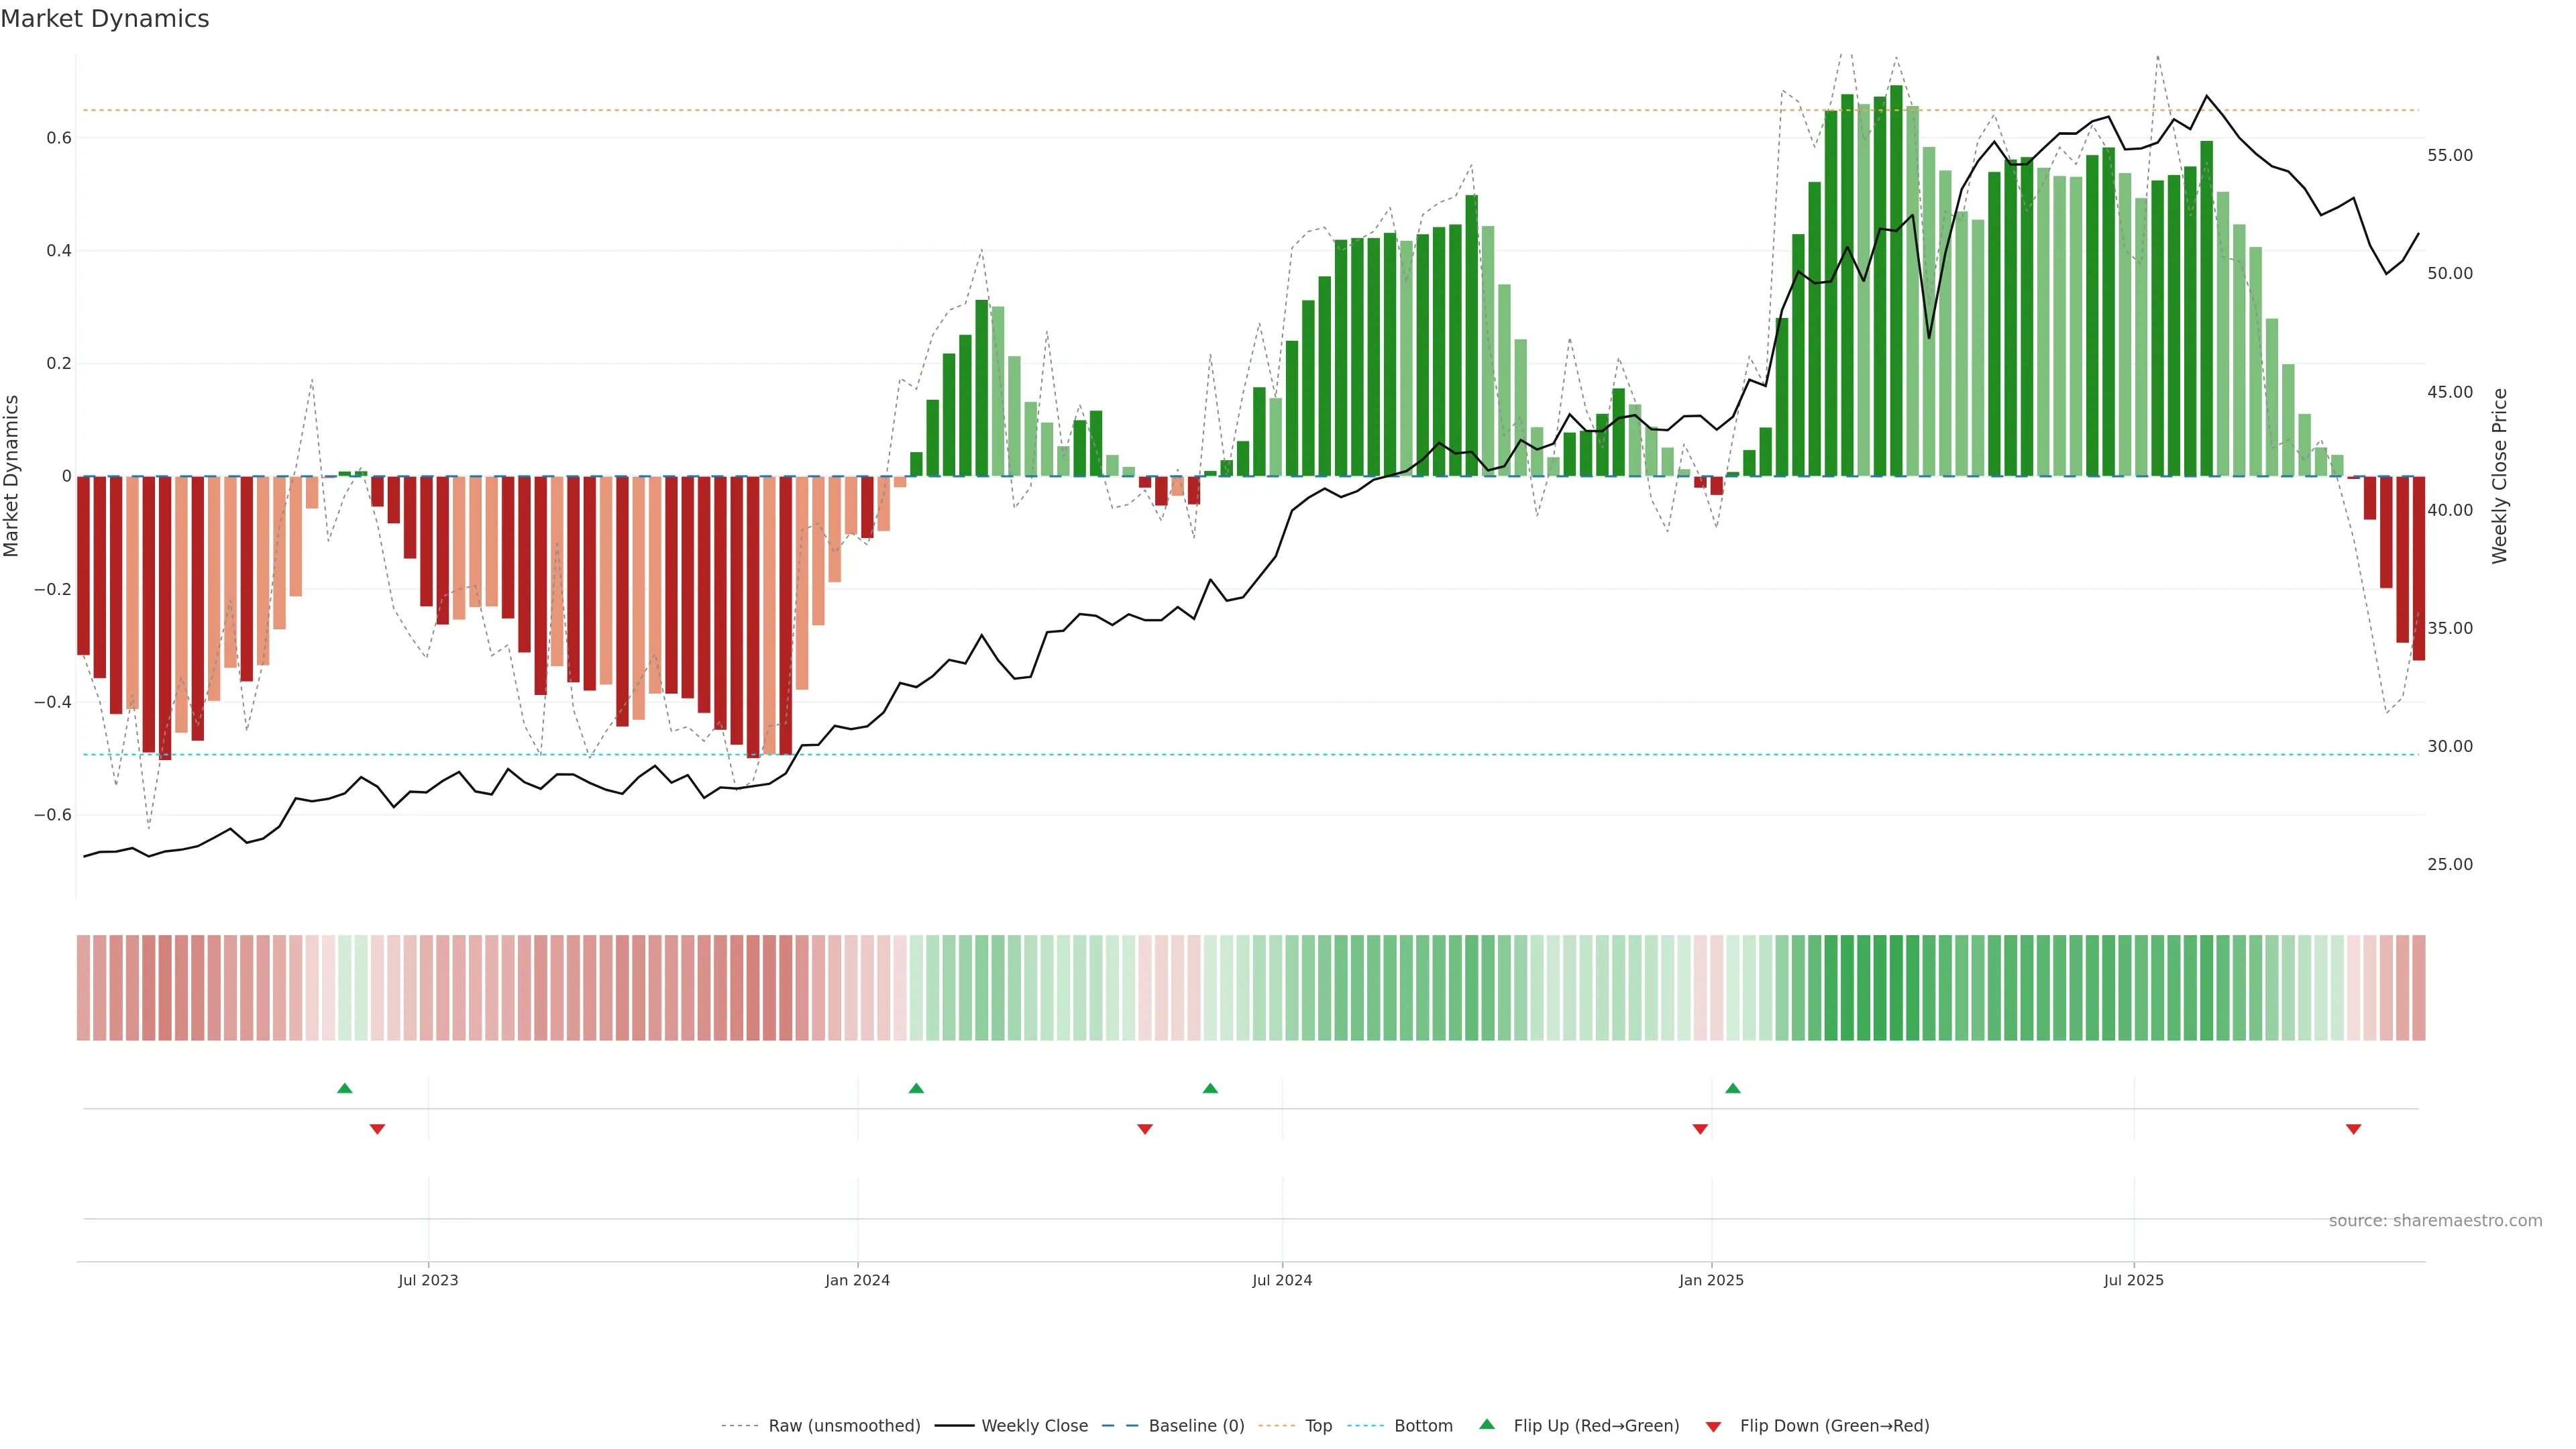Click the last red flip-down triangle in late 2025
2576x1449 pixels.
click(2353, 1129)
